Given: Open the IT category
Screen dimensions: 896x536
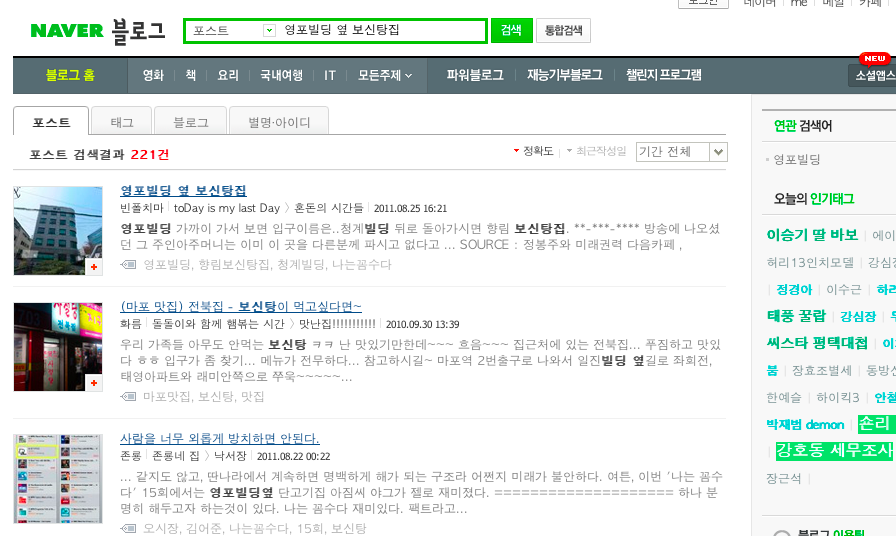Looking at the screenshot, I should point(330,75).
